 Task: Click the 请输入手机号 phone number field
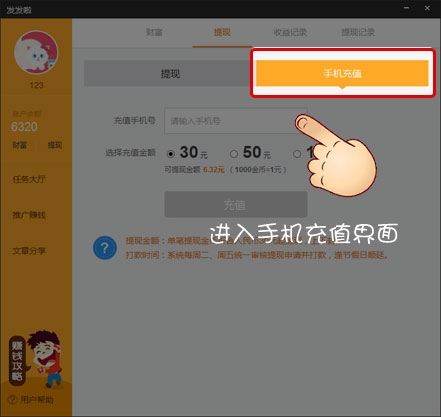coord(235,121)
